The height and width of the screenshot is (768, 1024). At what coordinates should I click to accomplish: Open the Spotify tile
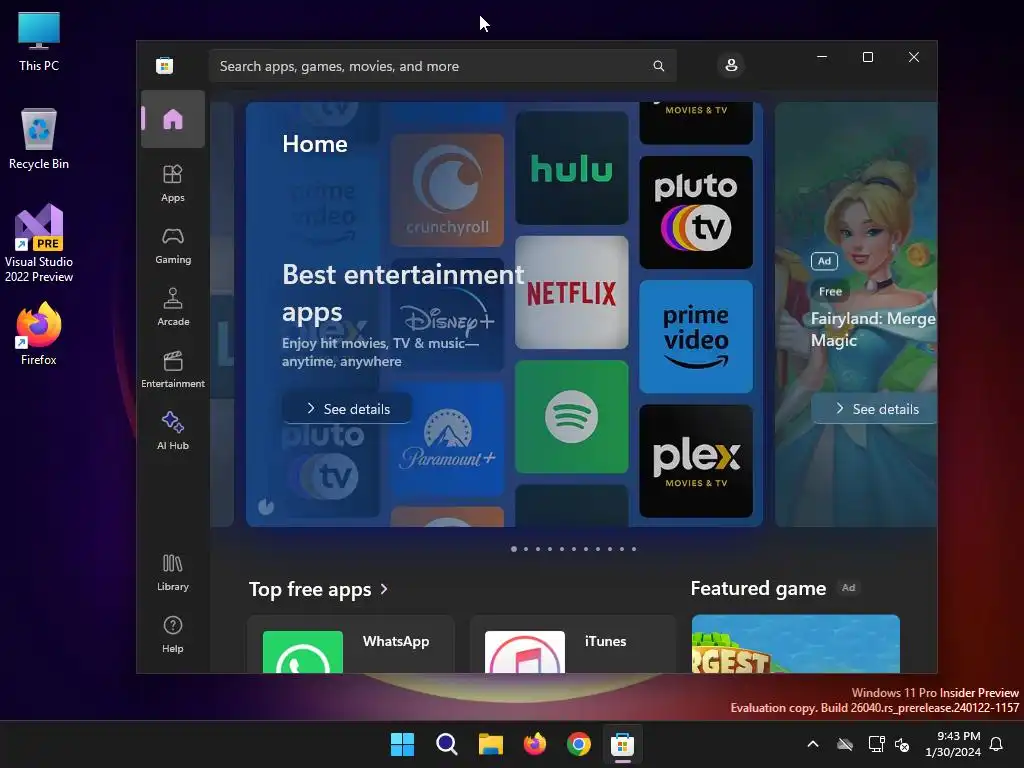pyautogui.click(x=571, y=417)
